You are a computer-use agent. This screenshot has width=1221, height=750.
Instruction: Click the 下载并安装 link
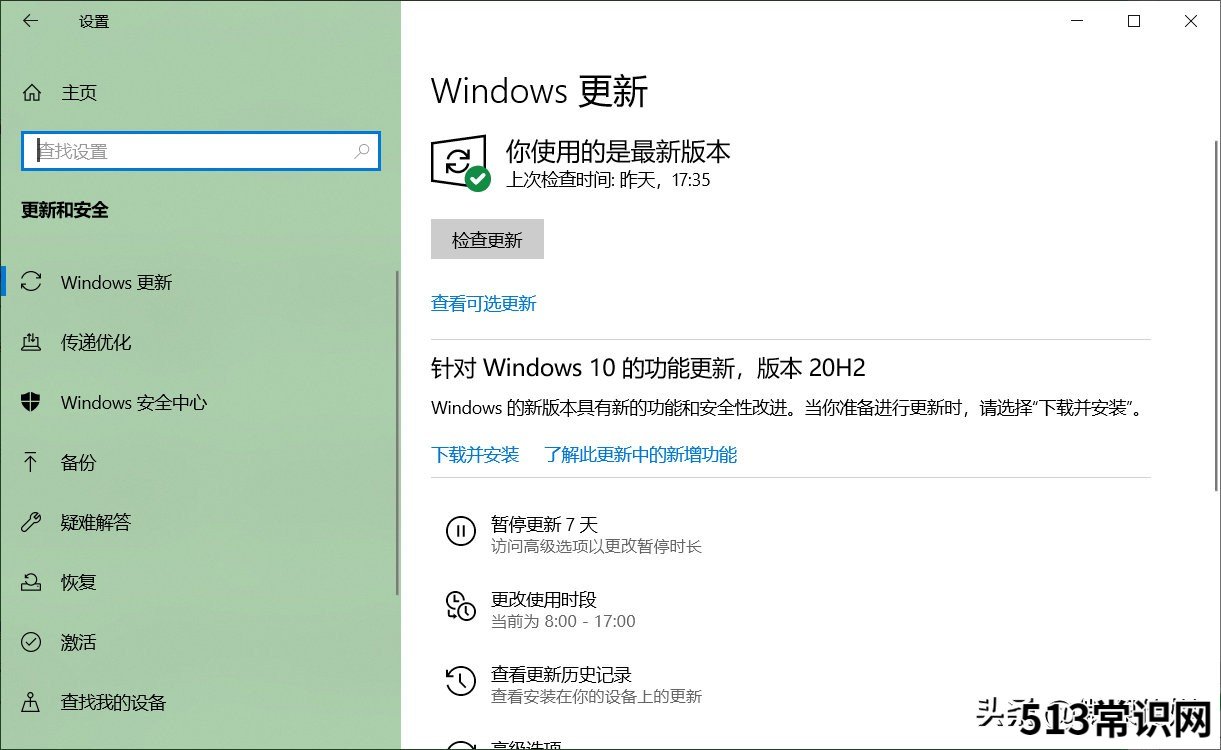[x=475, y=455]
